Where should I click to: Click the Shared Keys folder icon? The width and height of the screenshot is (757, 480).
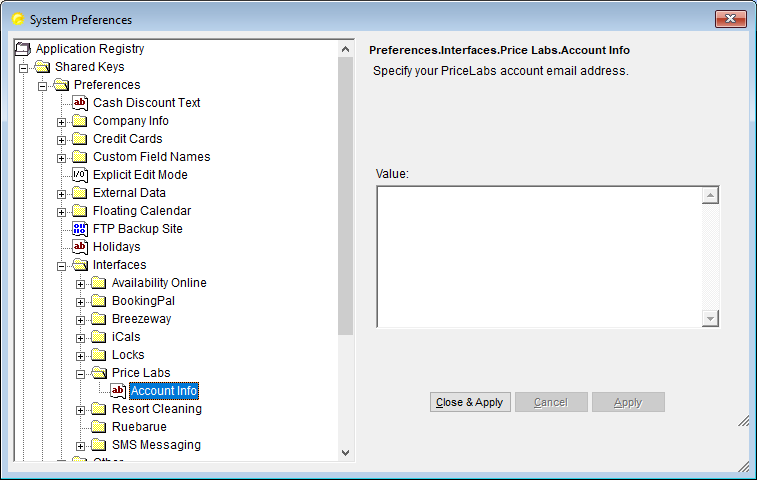(42, 67)
